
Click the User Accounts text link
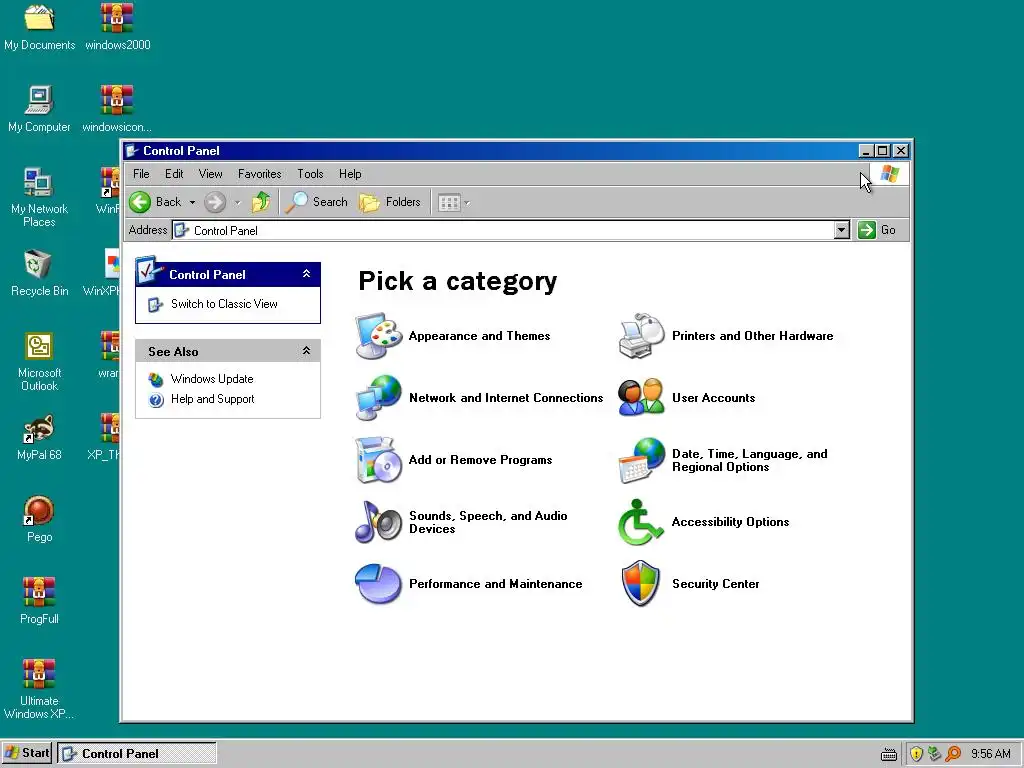[713, 398]
